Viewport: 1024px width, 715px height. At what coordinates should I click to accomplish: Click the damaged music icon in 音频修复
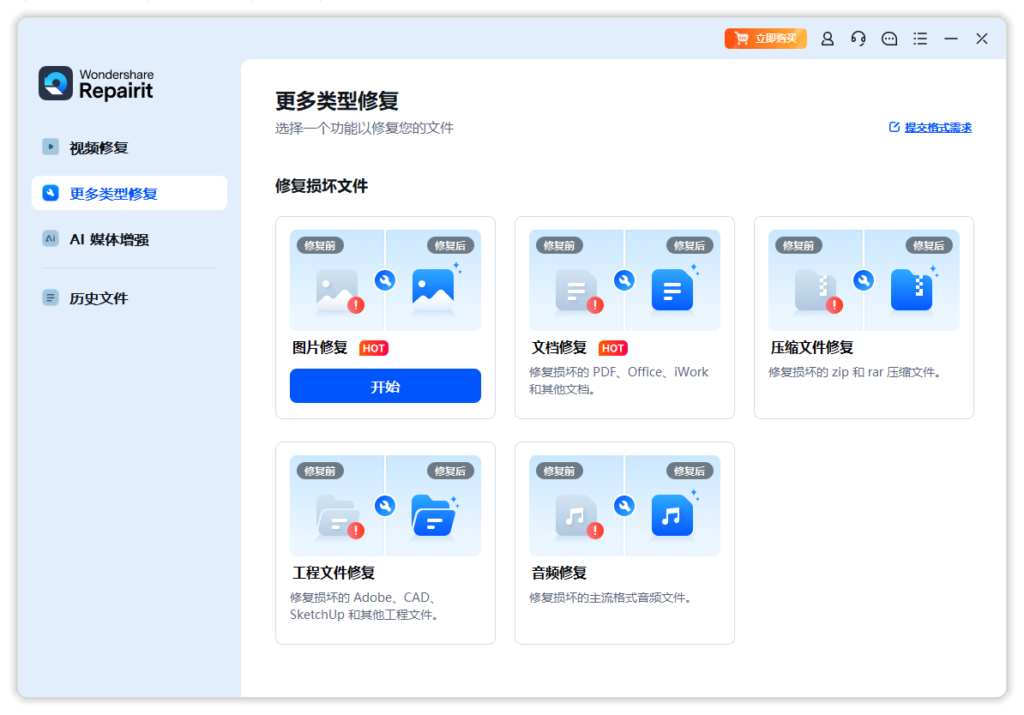click(579, 516)
